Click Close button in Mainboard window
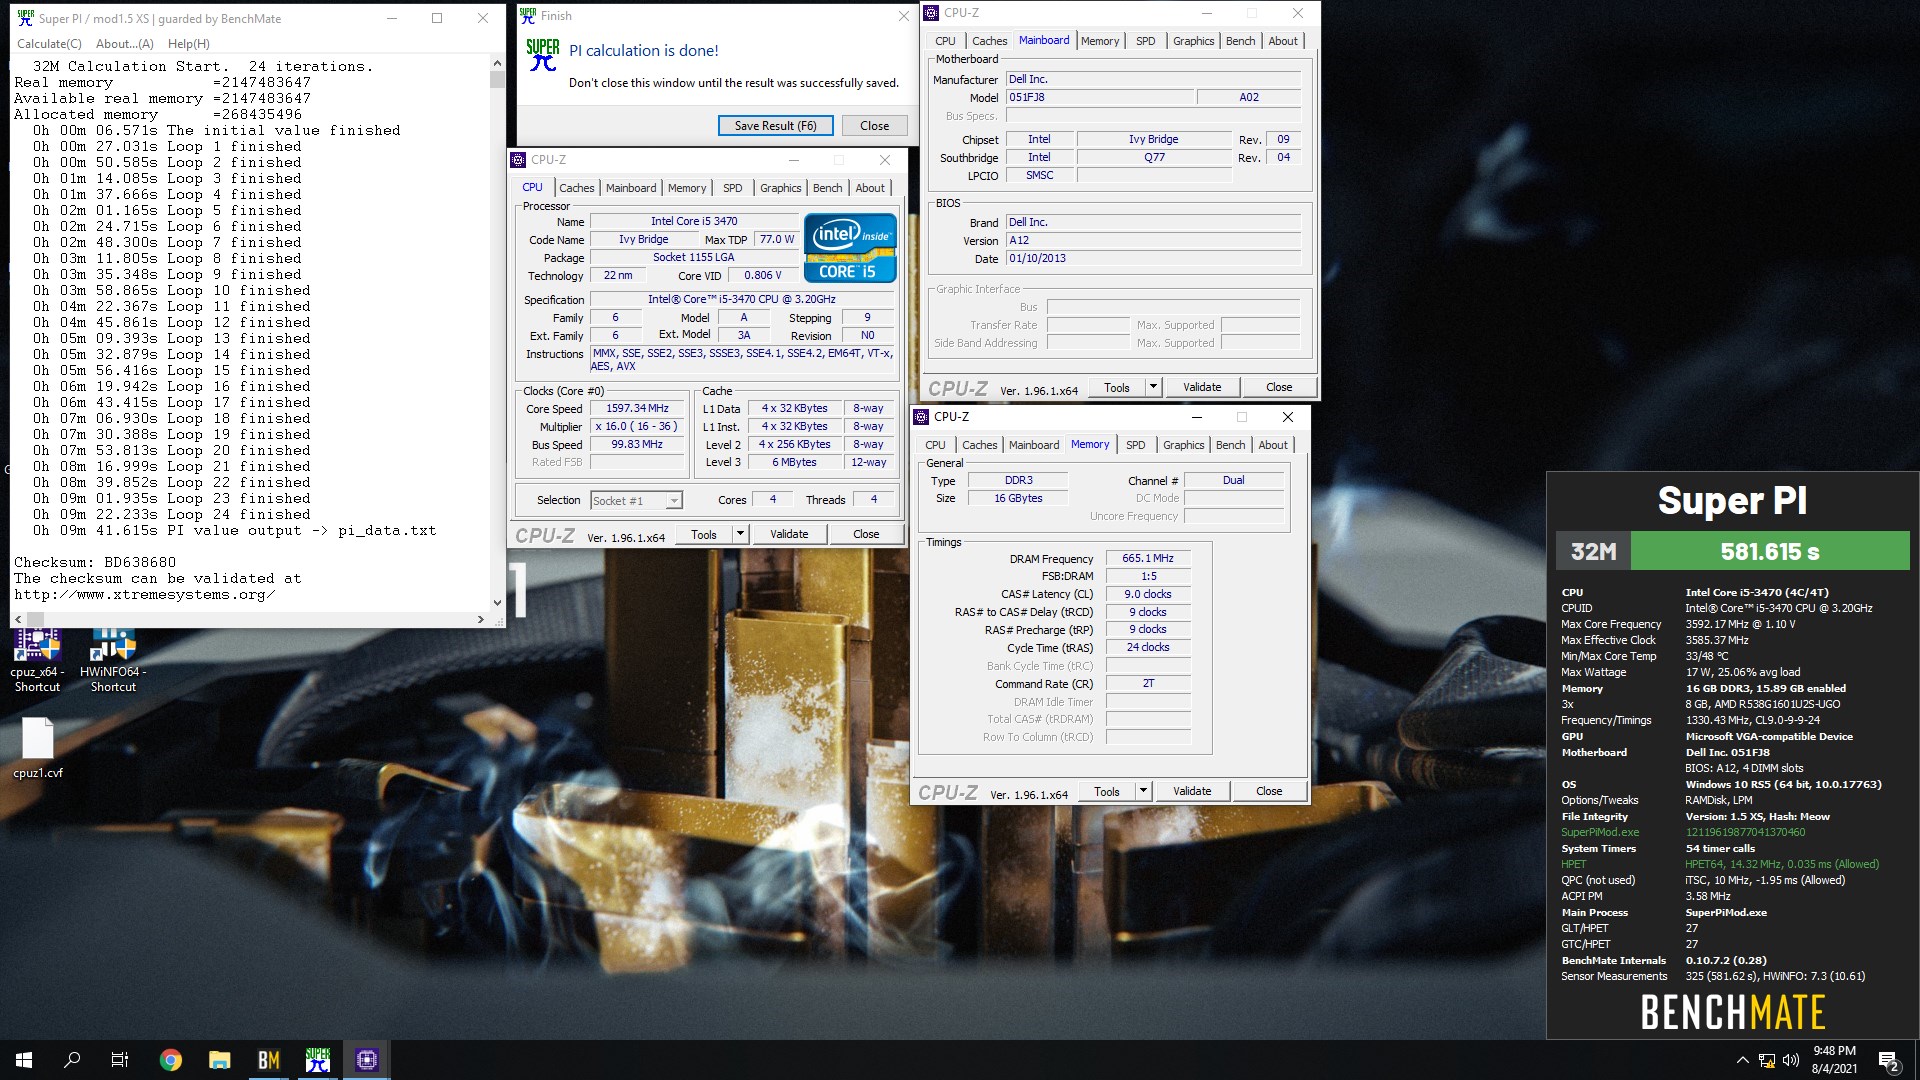Screen dimensions: 1920x1080 pos(1279,387)
